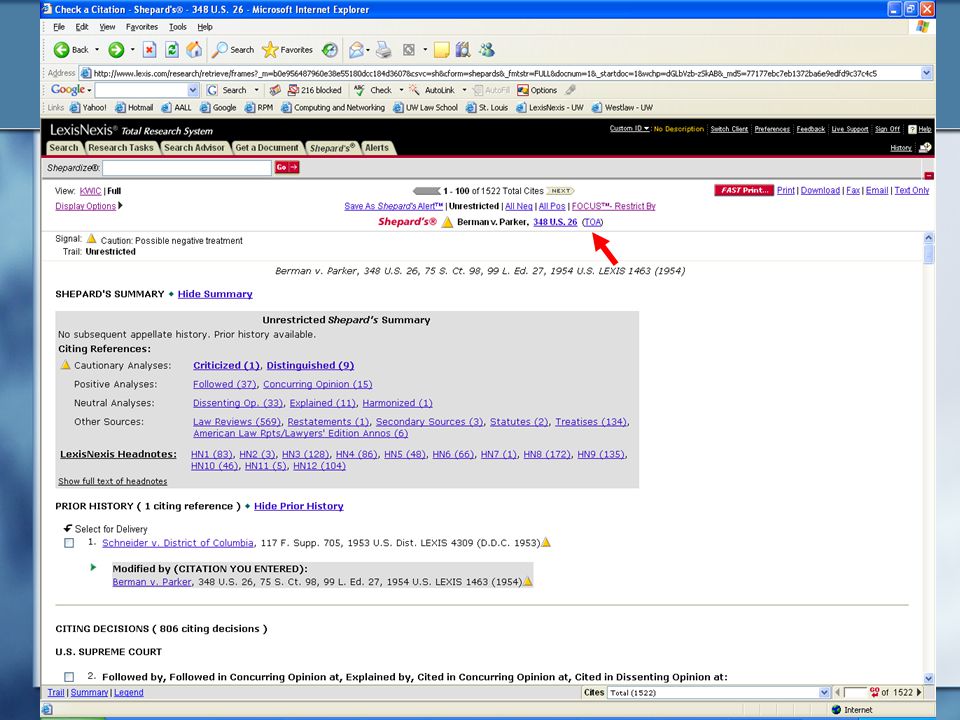Switch to the Alerts tab

(x=377, y=148)
